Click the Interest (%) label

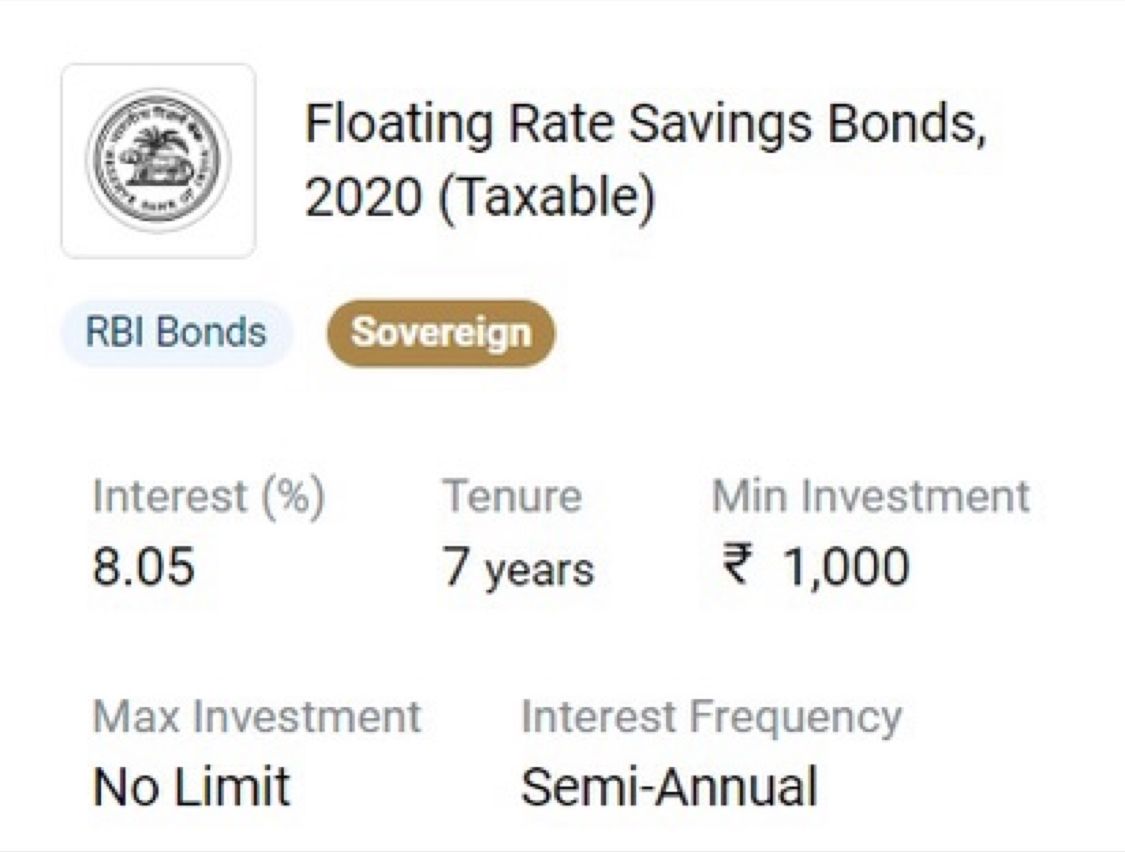click(x=208, y=497)
